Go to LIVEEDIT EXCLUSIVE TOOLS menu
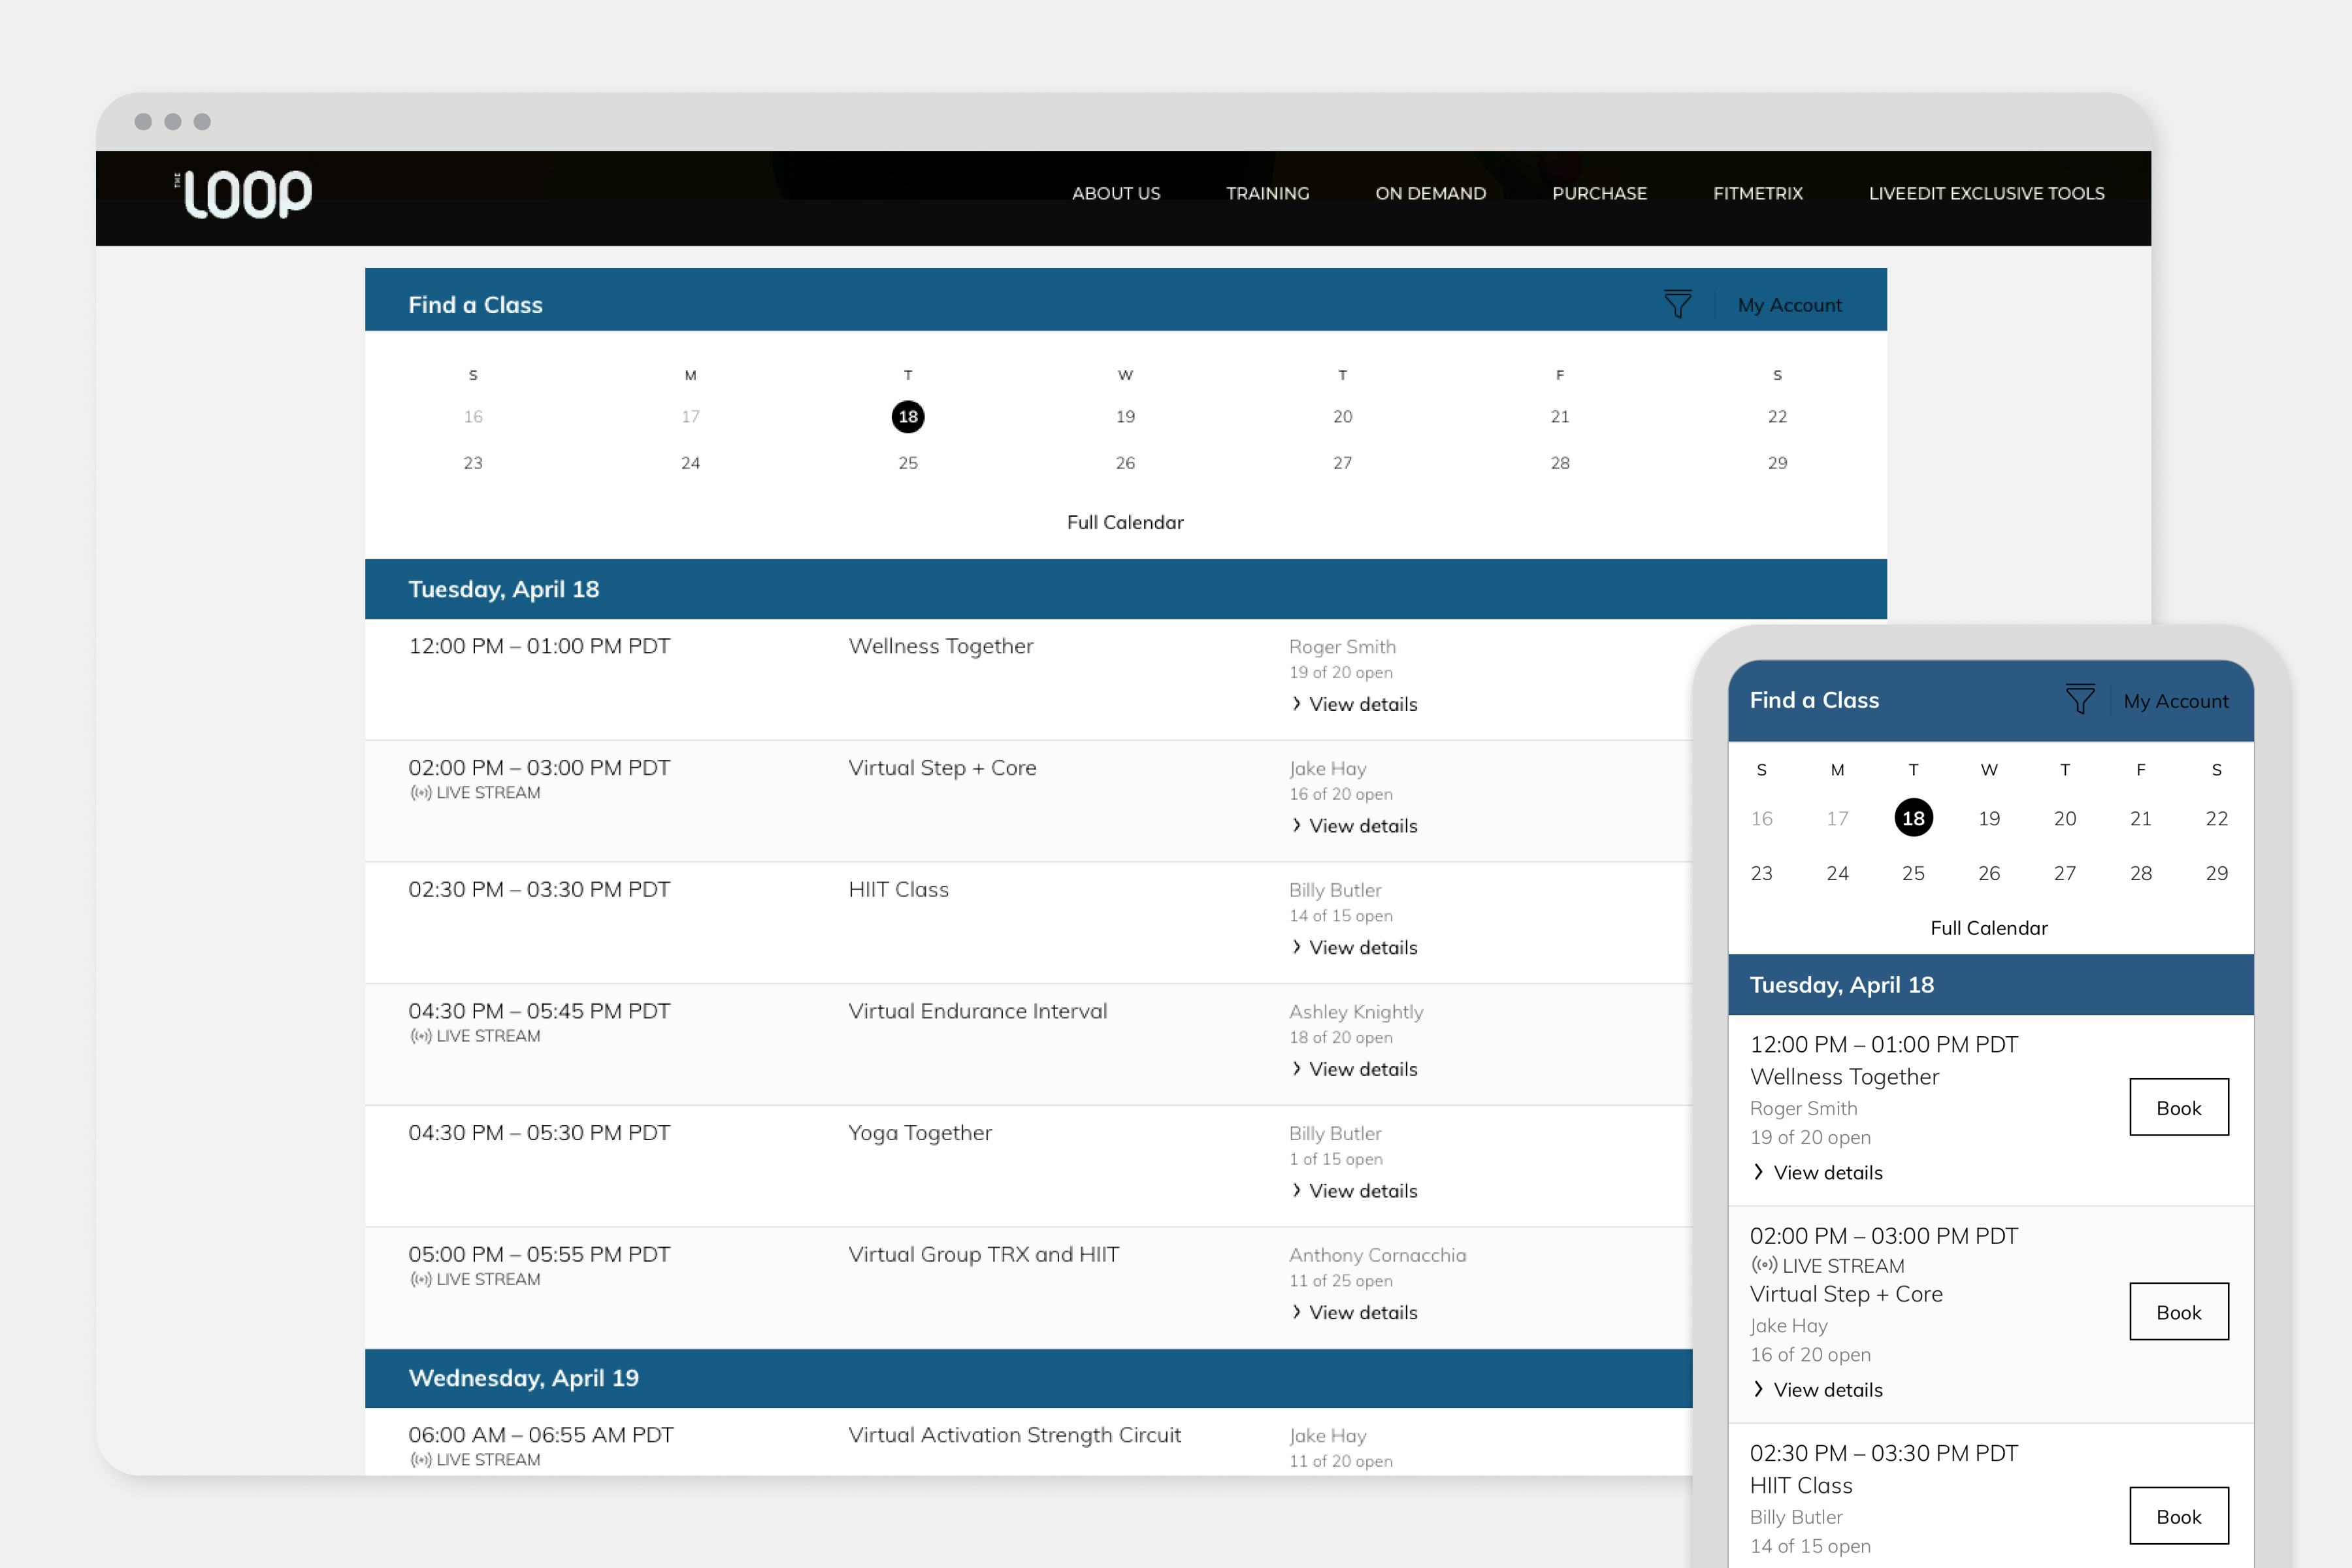This screenshot has height=1568, width=2352. [x=1986, y=193]
